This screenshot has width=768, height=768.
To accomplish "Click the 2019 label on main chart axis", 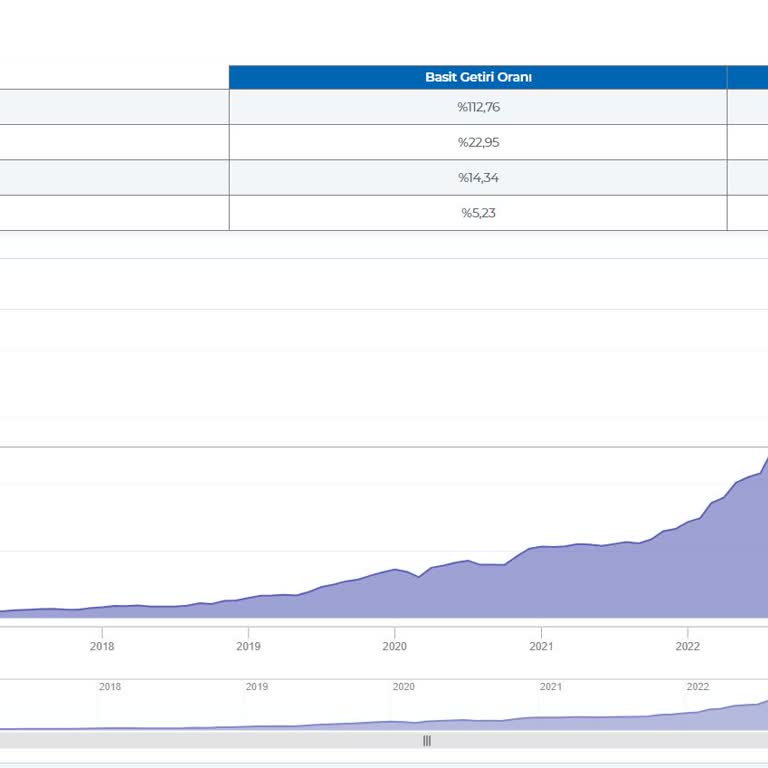I will point(248,646).
